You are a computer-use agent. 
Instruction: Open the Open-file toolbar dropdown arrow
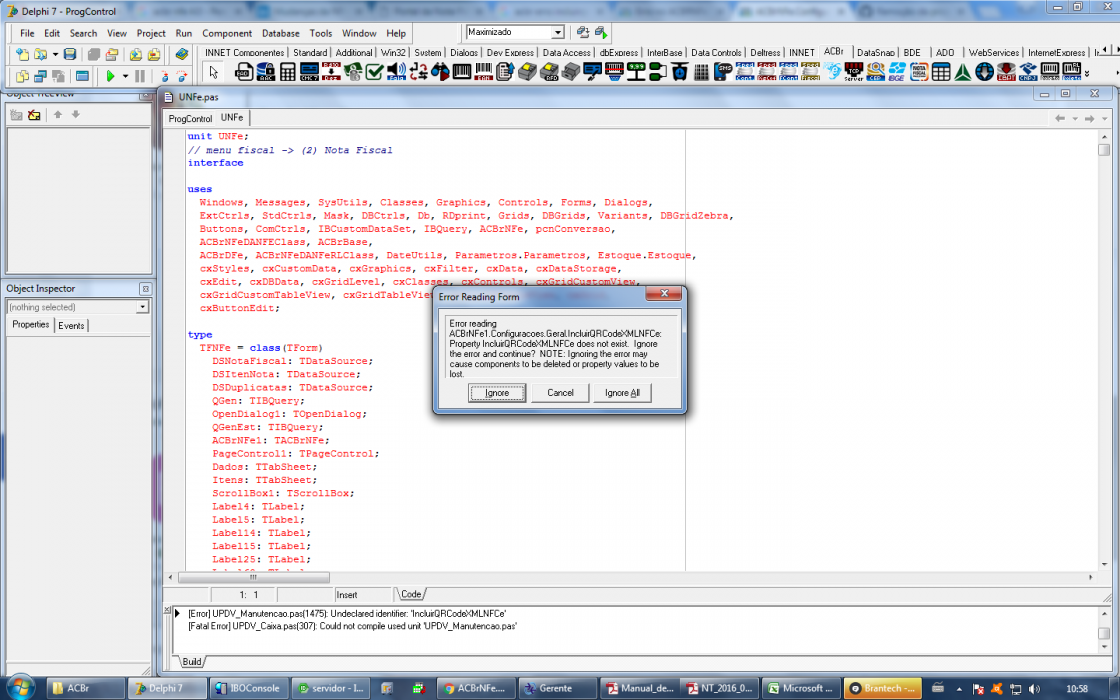55,54
